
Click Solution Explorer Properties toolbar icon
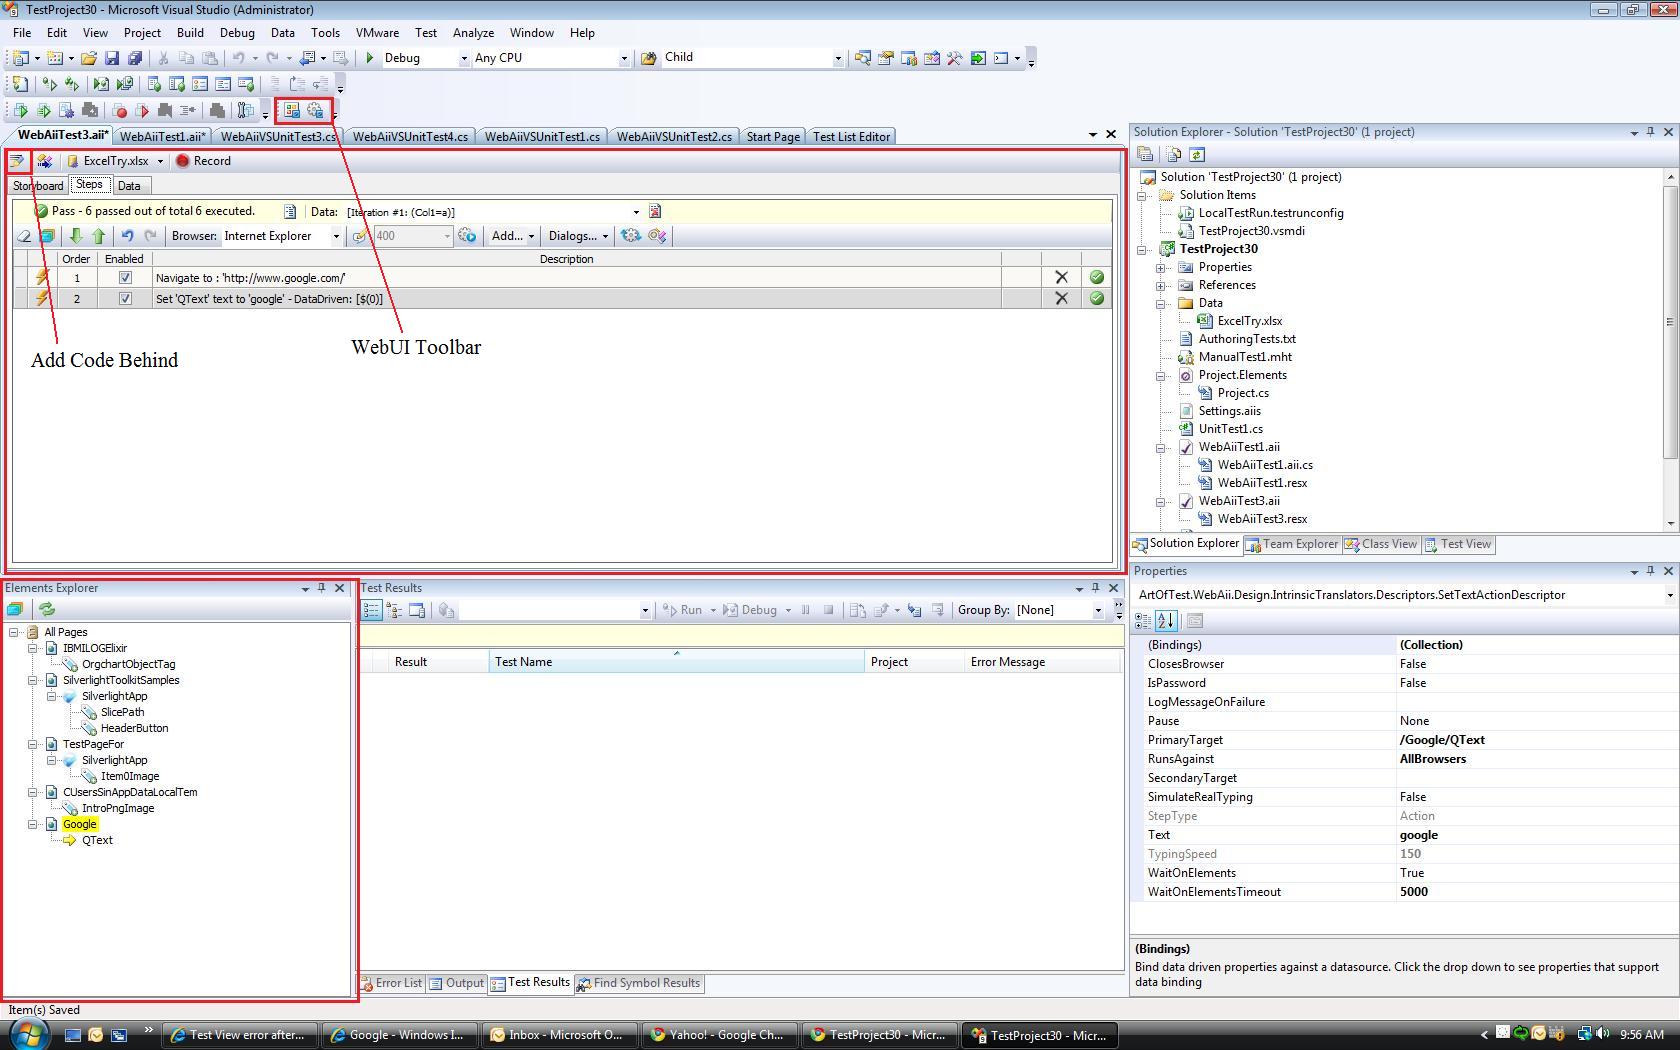[x=1146, y=154]
